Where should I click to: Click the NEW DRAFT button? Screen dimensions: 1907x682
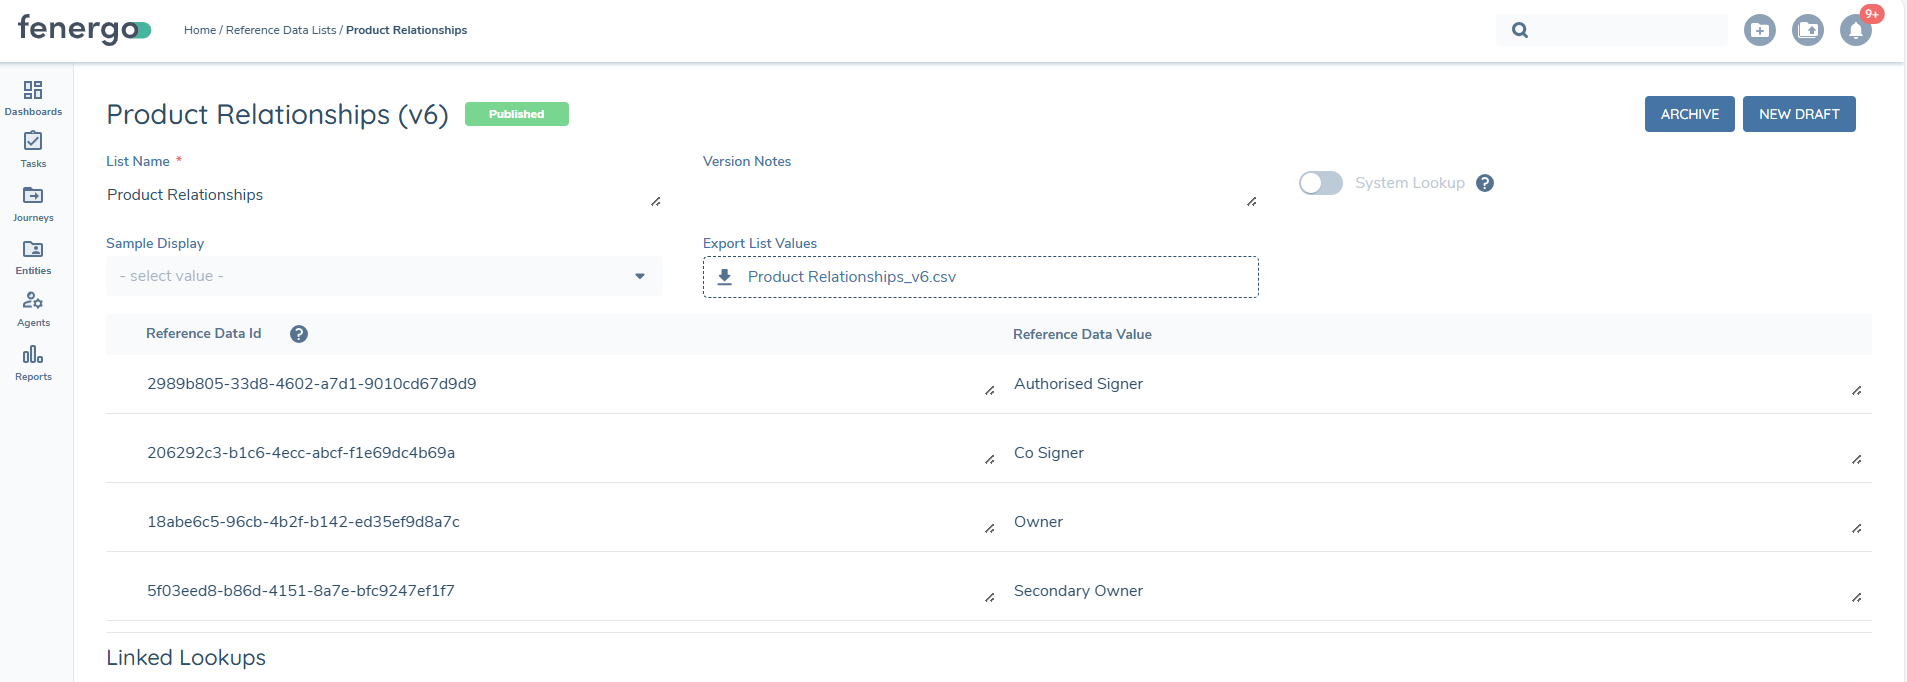(1799, 114)
